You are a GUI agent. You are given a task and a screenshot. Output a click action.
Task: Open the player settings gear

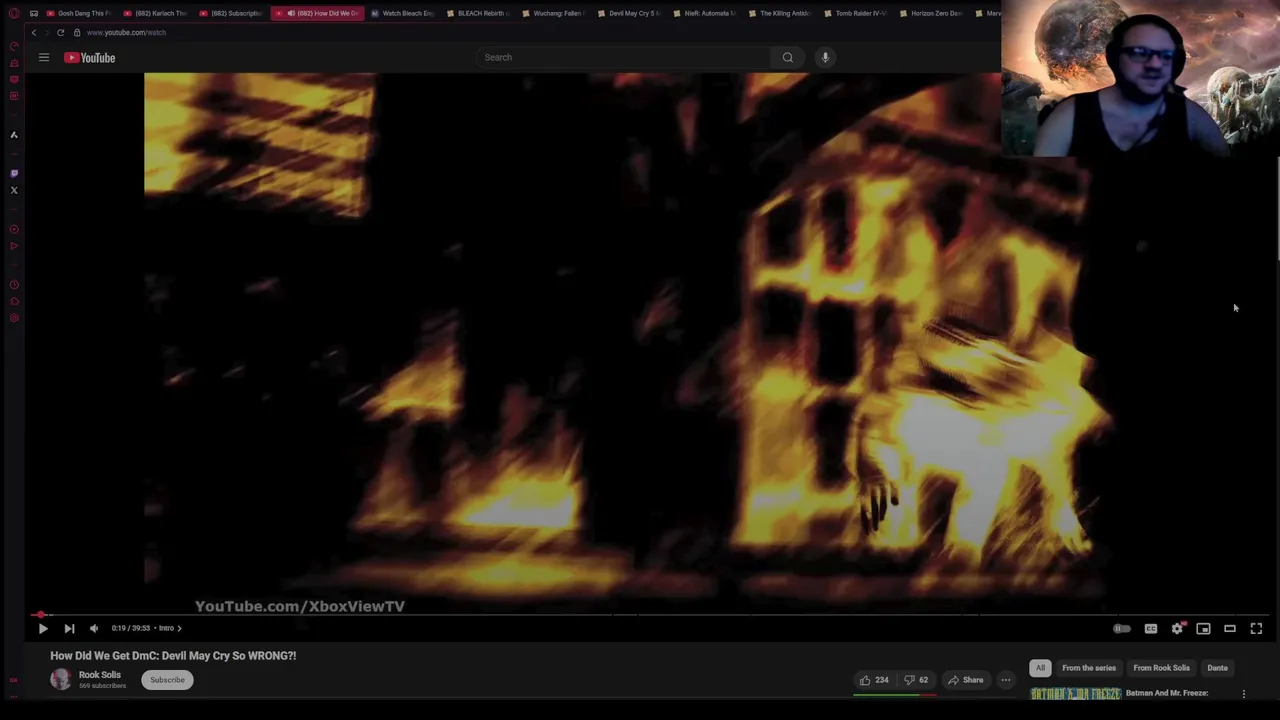click(1177, 629)
